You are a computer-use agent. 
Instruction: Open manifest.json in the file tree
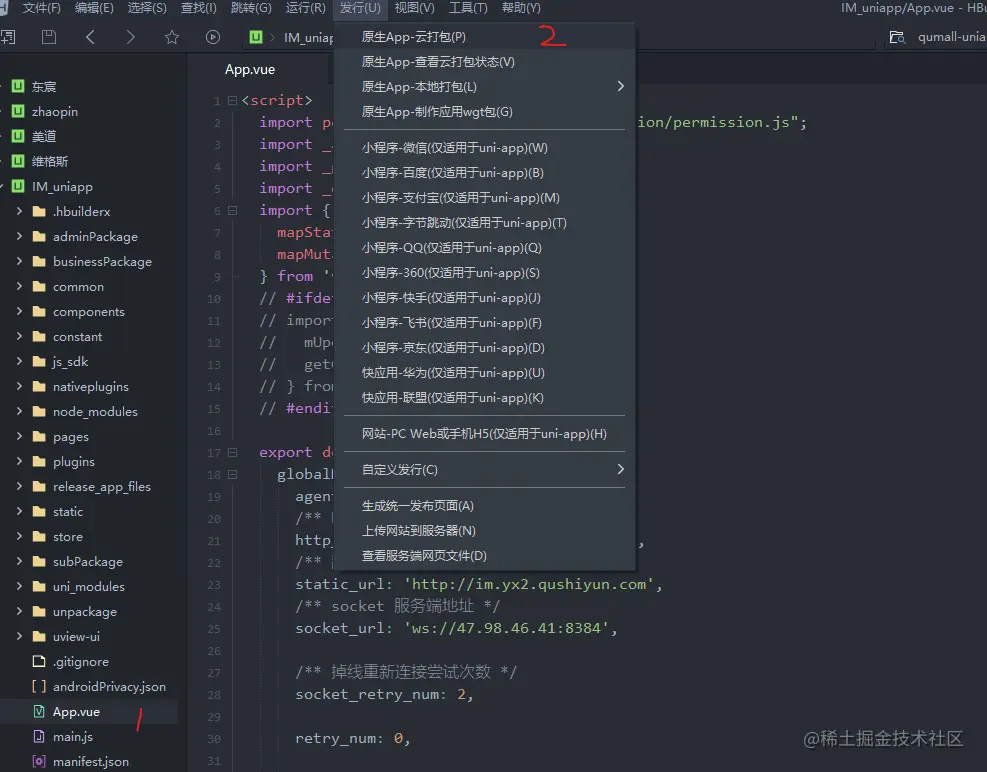(x=91, y=761)
